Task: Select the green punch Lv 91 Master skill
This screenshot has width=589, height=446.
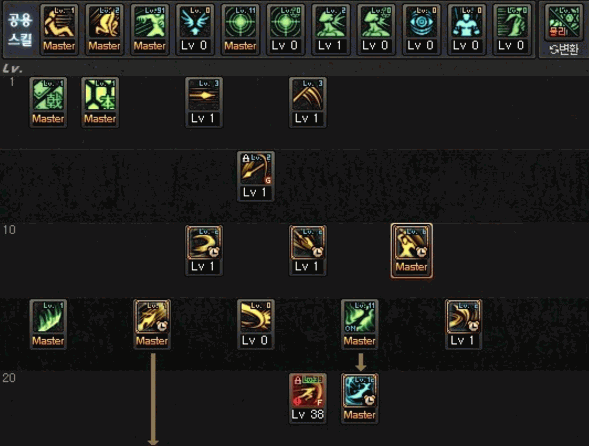Action: click(x=150, y=30)
